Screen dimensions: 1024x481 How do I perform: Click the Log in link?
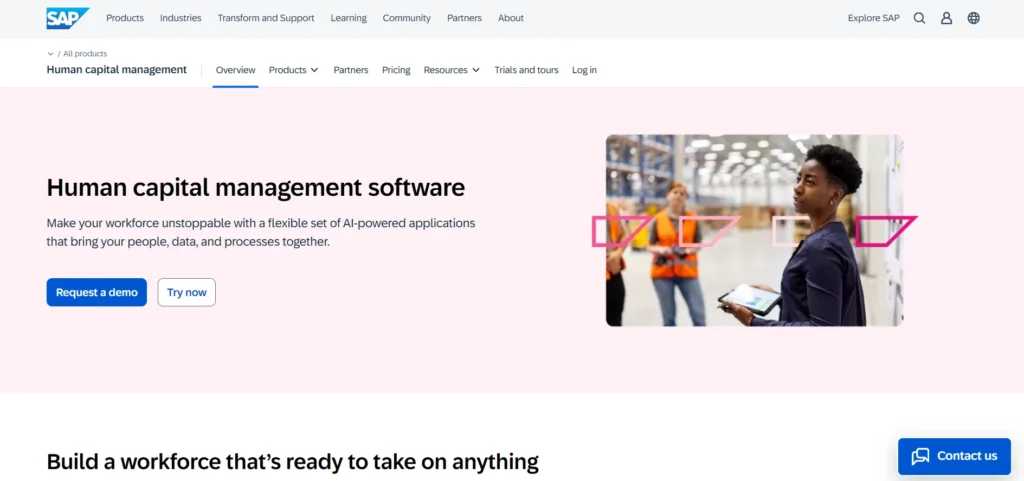[x=584, y=70]
